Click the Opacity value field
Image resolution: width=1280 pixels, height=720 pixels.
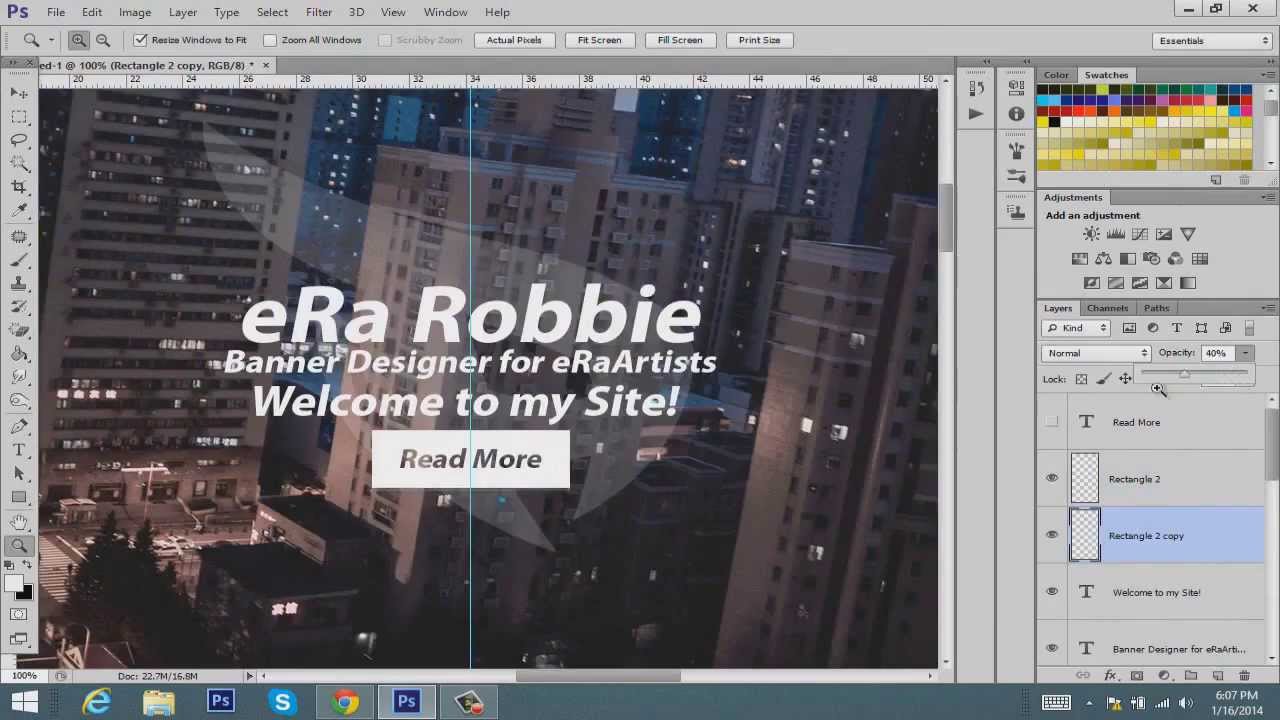click(1218, 353)
